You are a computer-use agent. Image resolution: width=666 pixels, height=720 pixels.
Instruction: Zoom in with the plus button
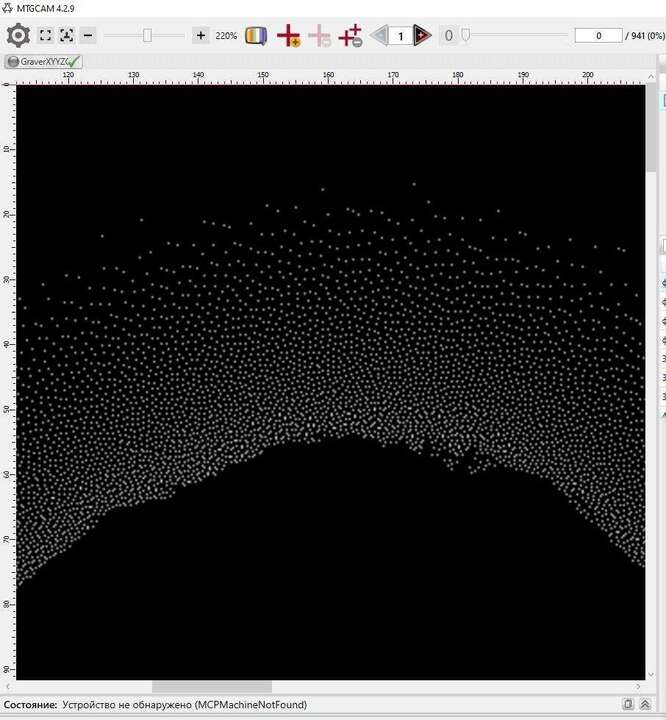[x=200, y=36]
